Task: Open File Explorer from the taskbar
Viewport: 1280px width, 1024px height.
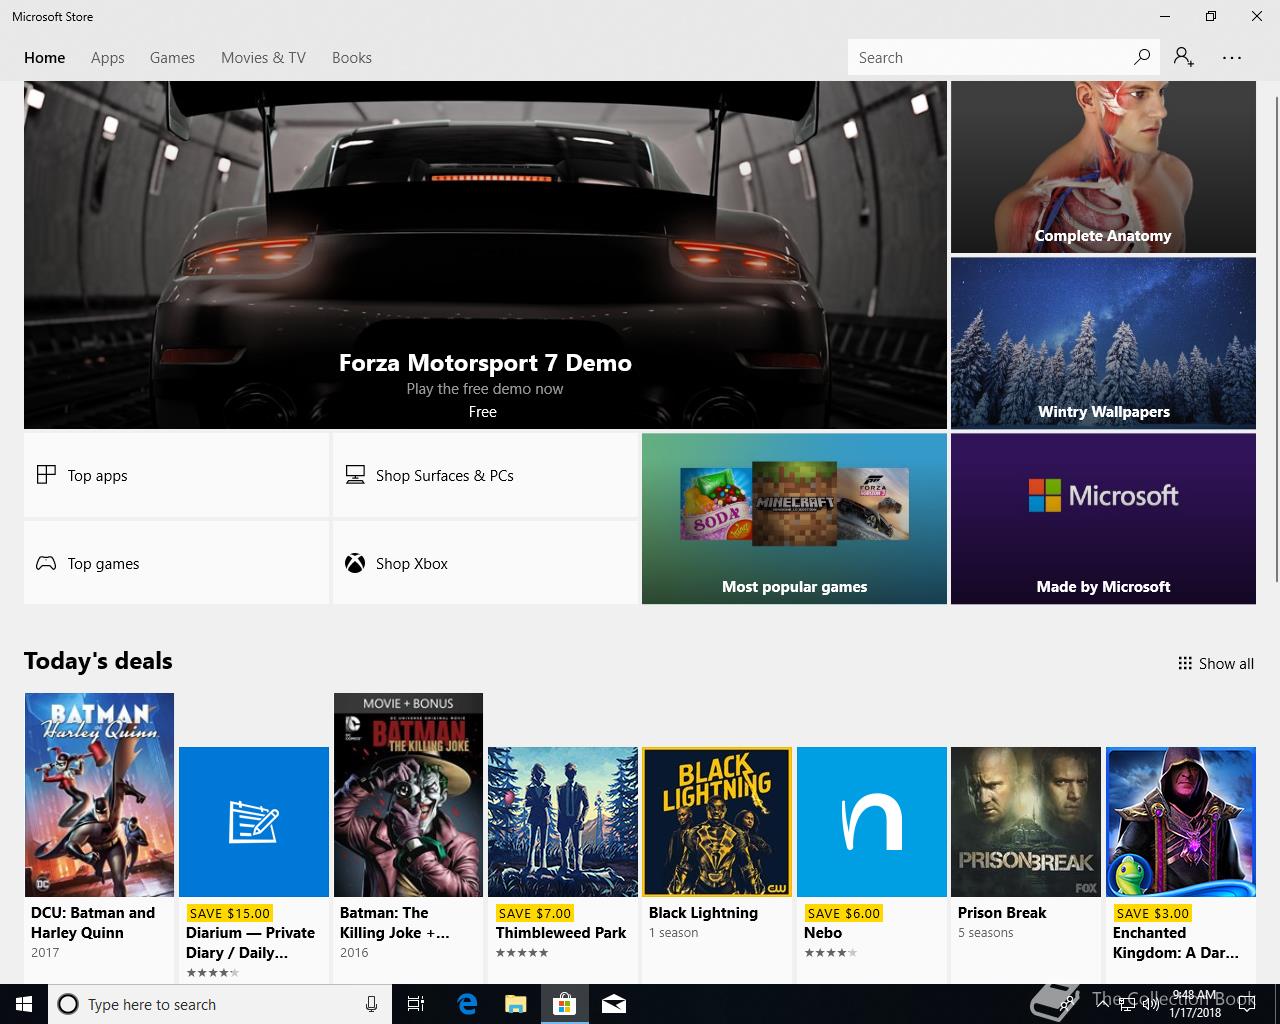Action: click(x=516, y=1004)
